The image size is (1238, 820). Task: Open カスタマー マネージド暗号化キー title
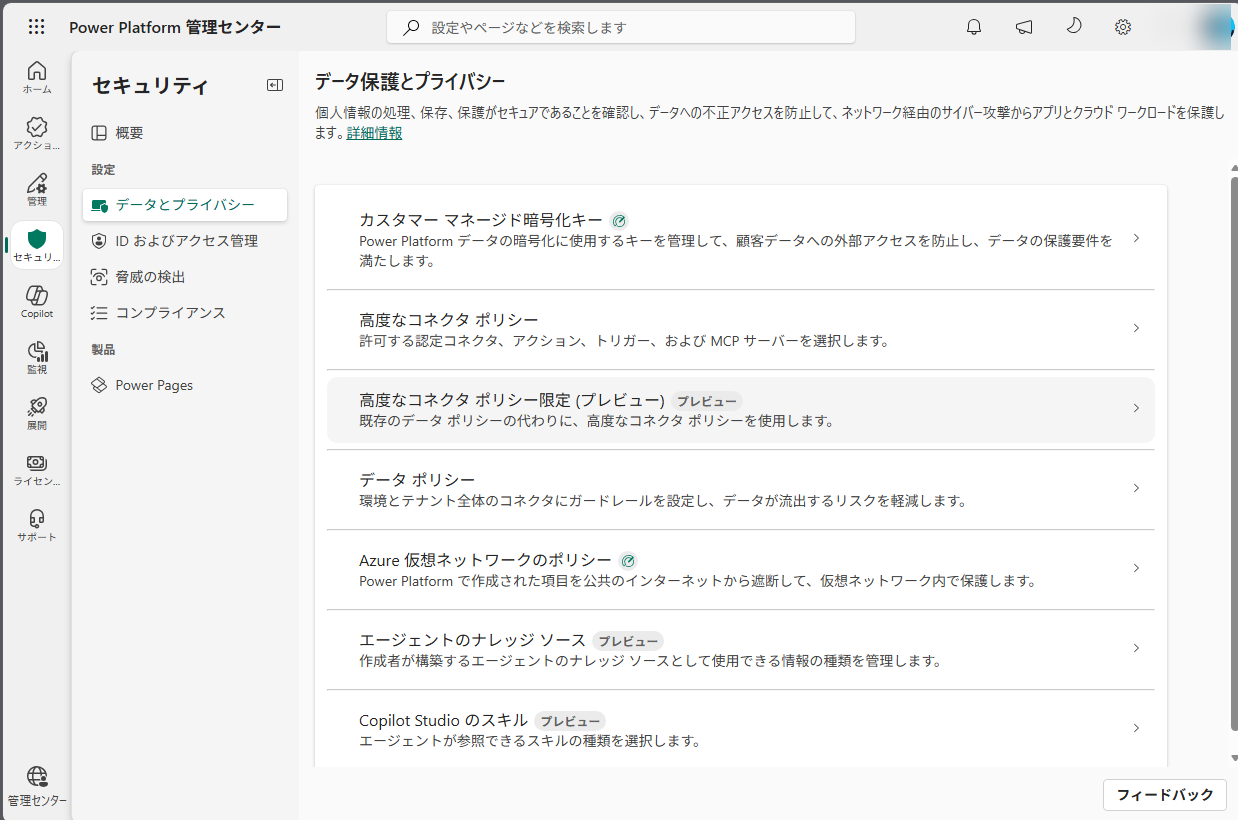click(481, 220)
